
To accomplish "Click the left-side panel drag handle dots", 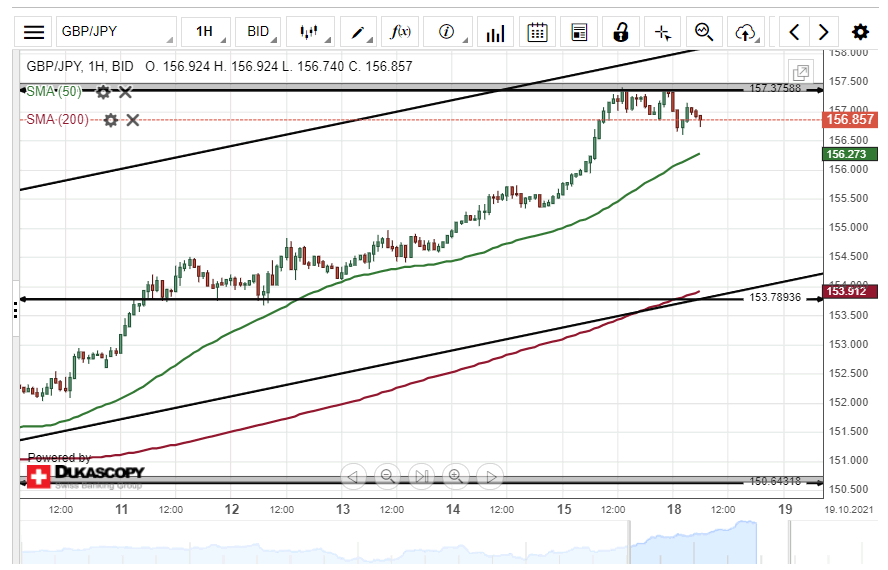I will (x=15, y=310).
